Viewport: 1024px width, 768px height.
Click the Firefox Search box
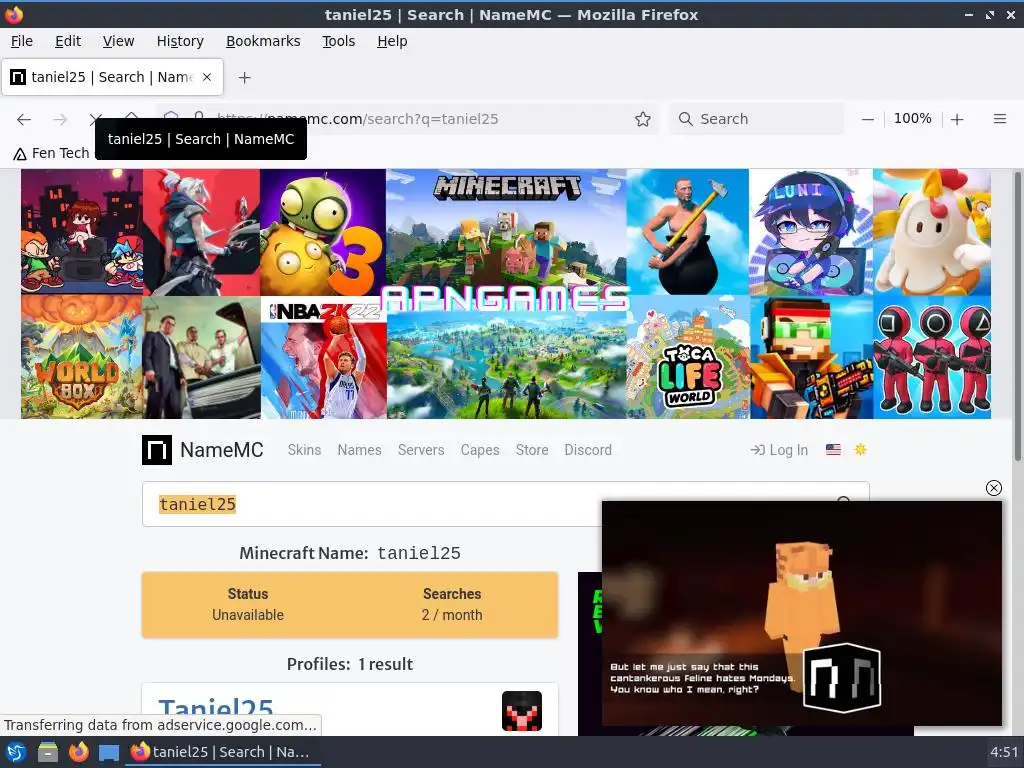tap(757, 119)
